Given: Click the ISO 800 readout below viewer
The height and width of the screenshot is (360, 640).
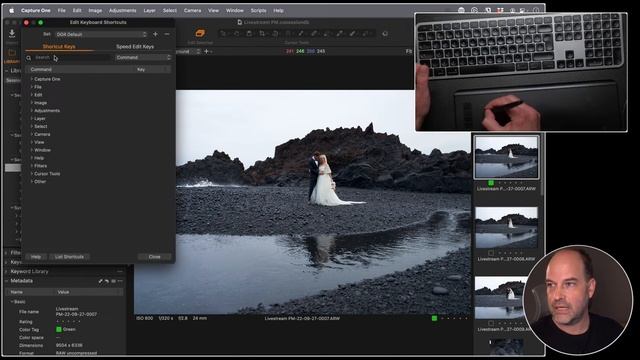Looking at the screenshot, I should 144,318.
